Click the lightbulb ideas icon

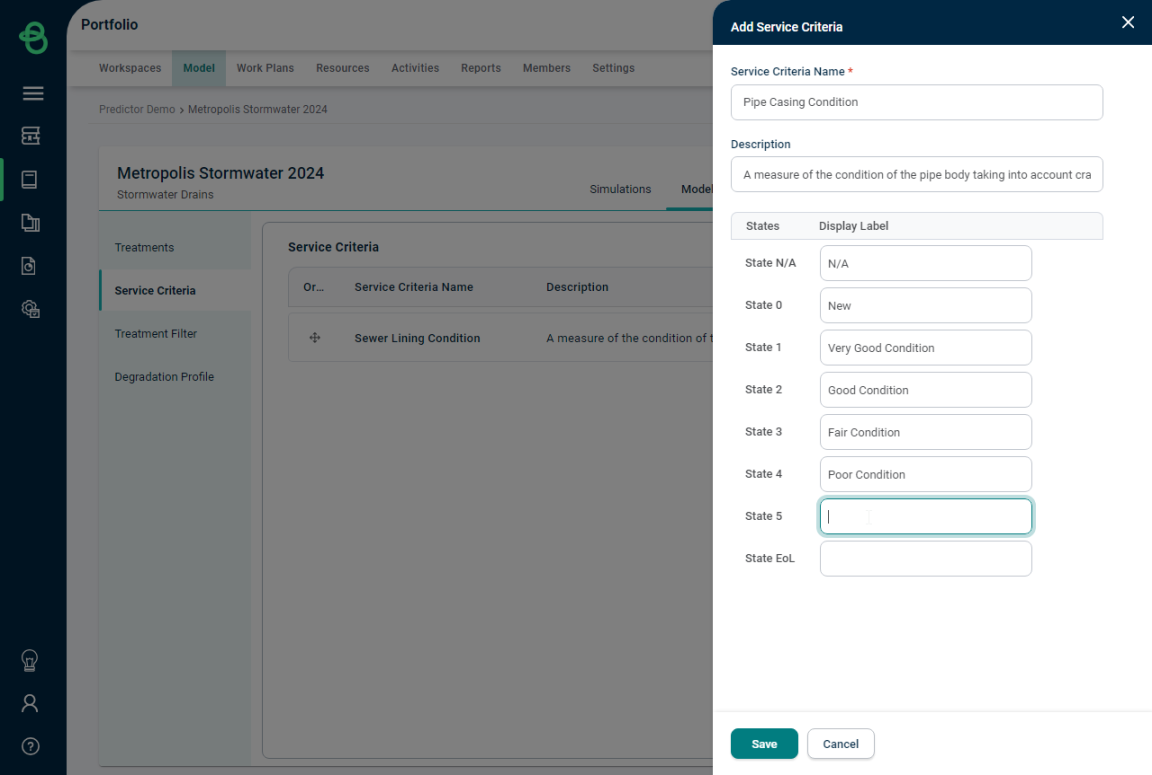click(29, 660)
